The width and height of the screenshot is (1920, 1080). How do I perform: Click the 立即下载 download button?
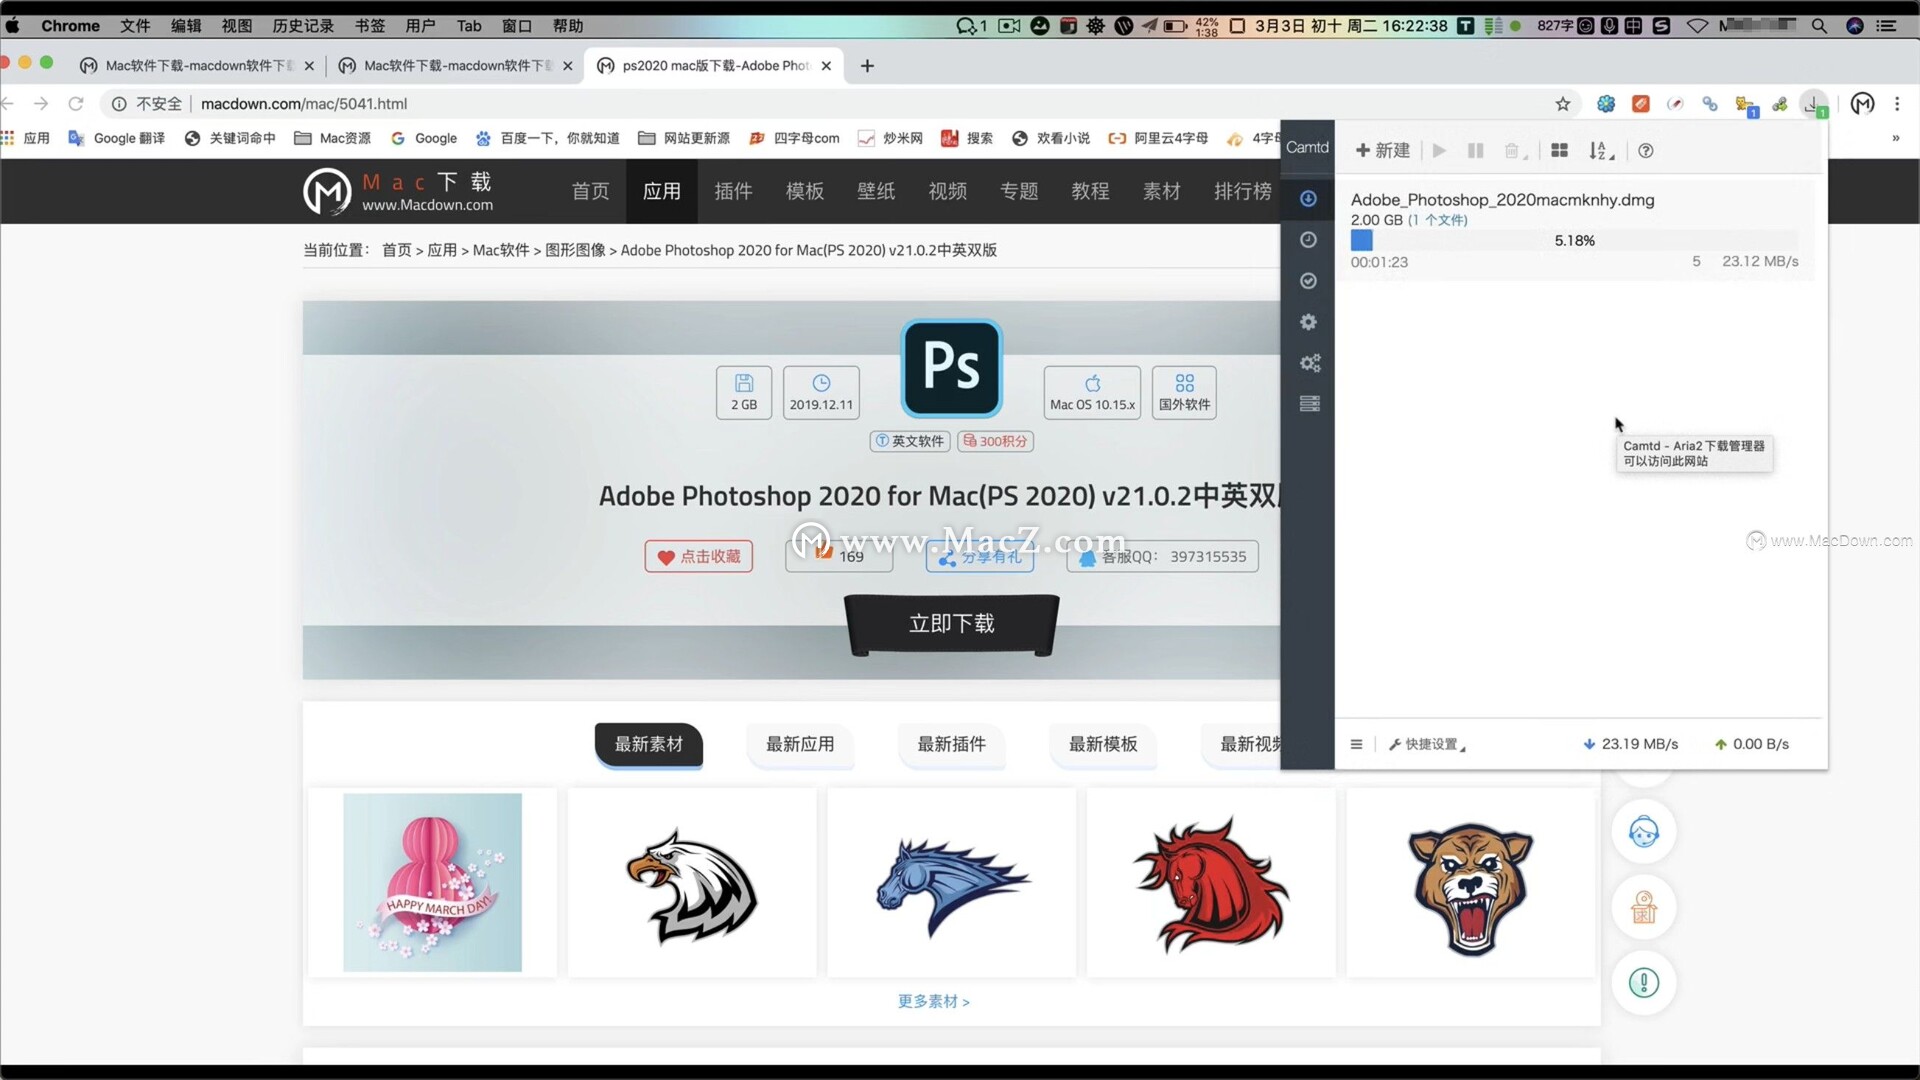951,624
